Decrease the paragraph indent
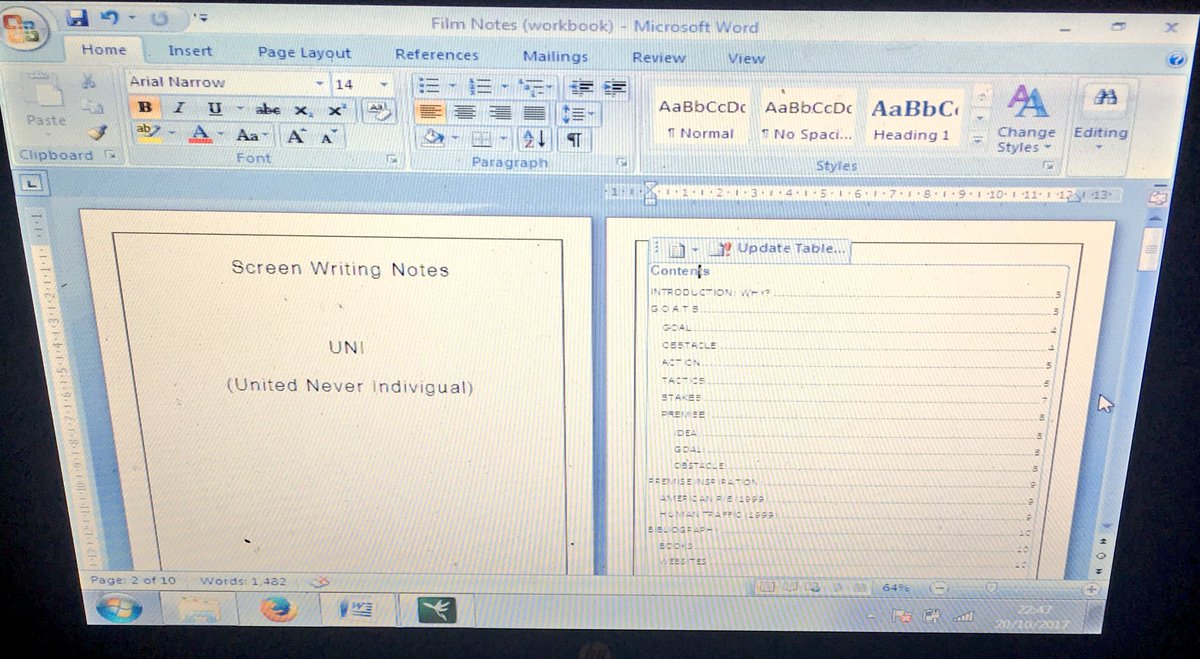The image size is (1200, 659). coord(581,86)
